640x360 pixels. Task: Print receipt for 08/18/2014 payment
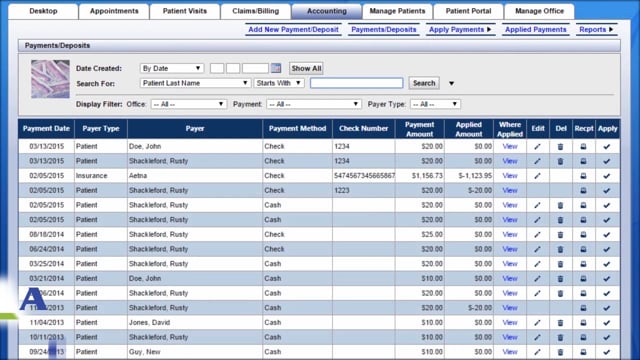(583, 235)
